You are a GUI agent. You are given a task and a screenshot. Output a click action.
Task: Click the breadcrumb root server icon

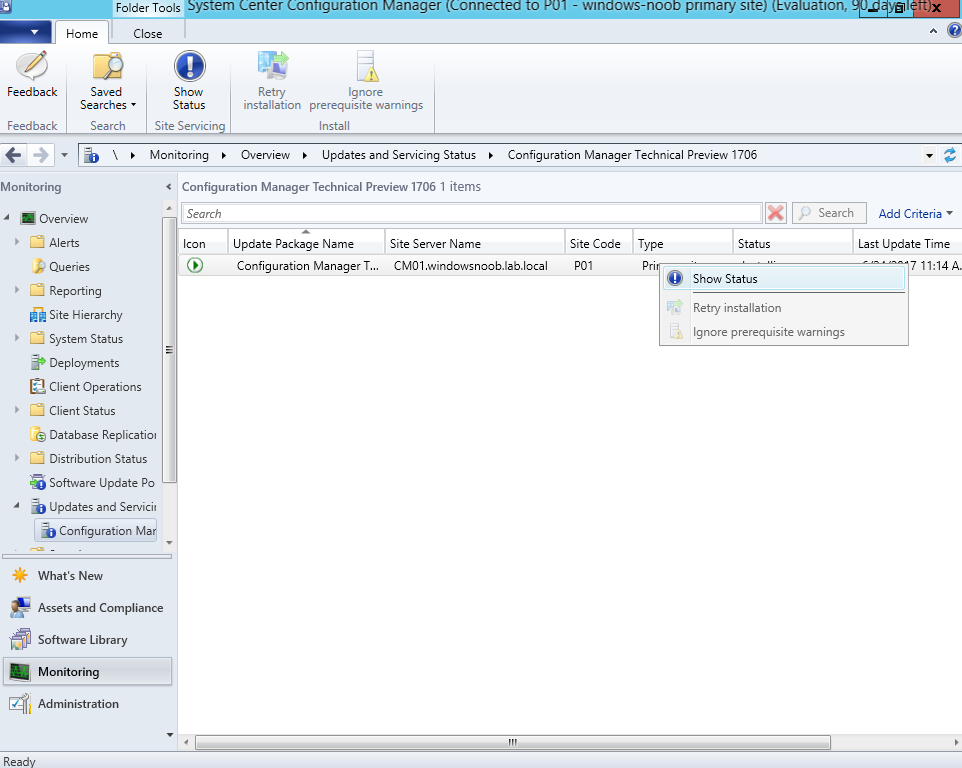[91, 155]
